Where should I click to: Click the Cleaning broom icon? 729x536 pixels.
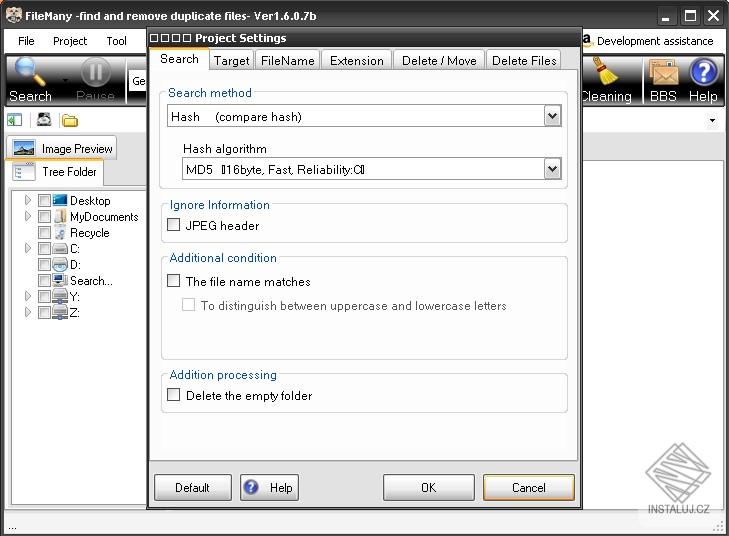[605, 72]
